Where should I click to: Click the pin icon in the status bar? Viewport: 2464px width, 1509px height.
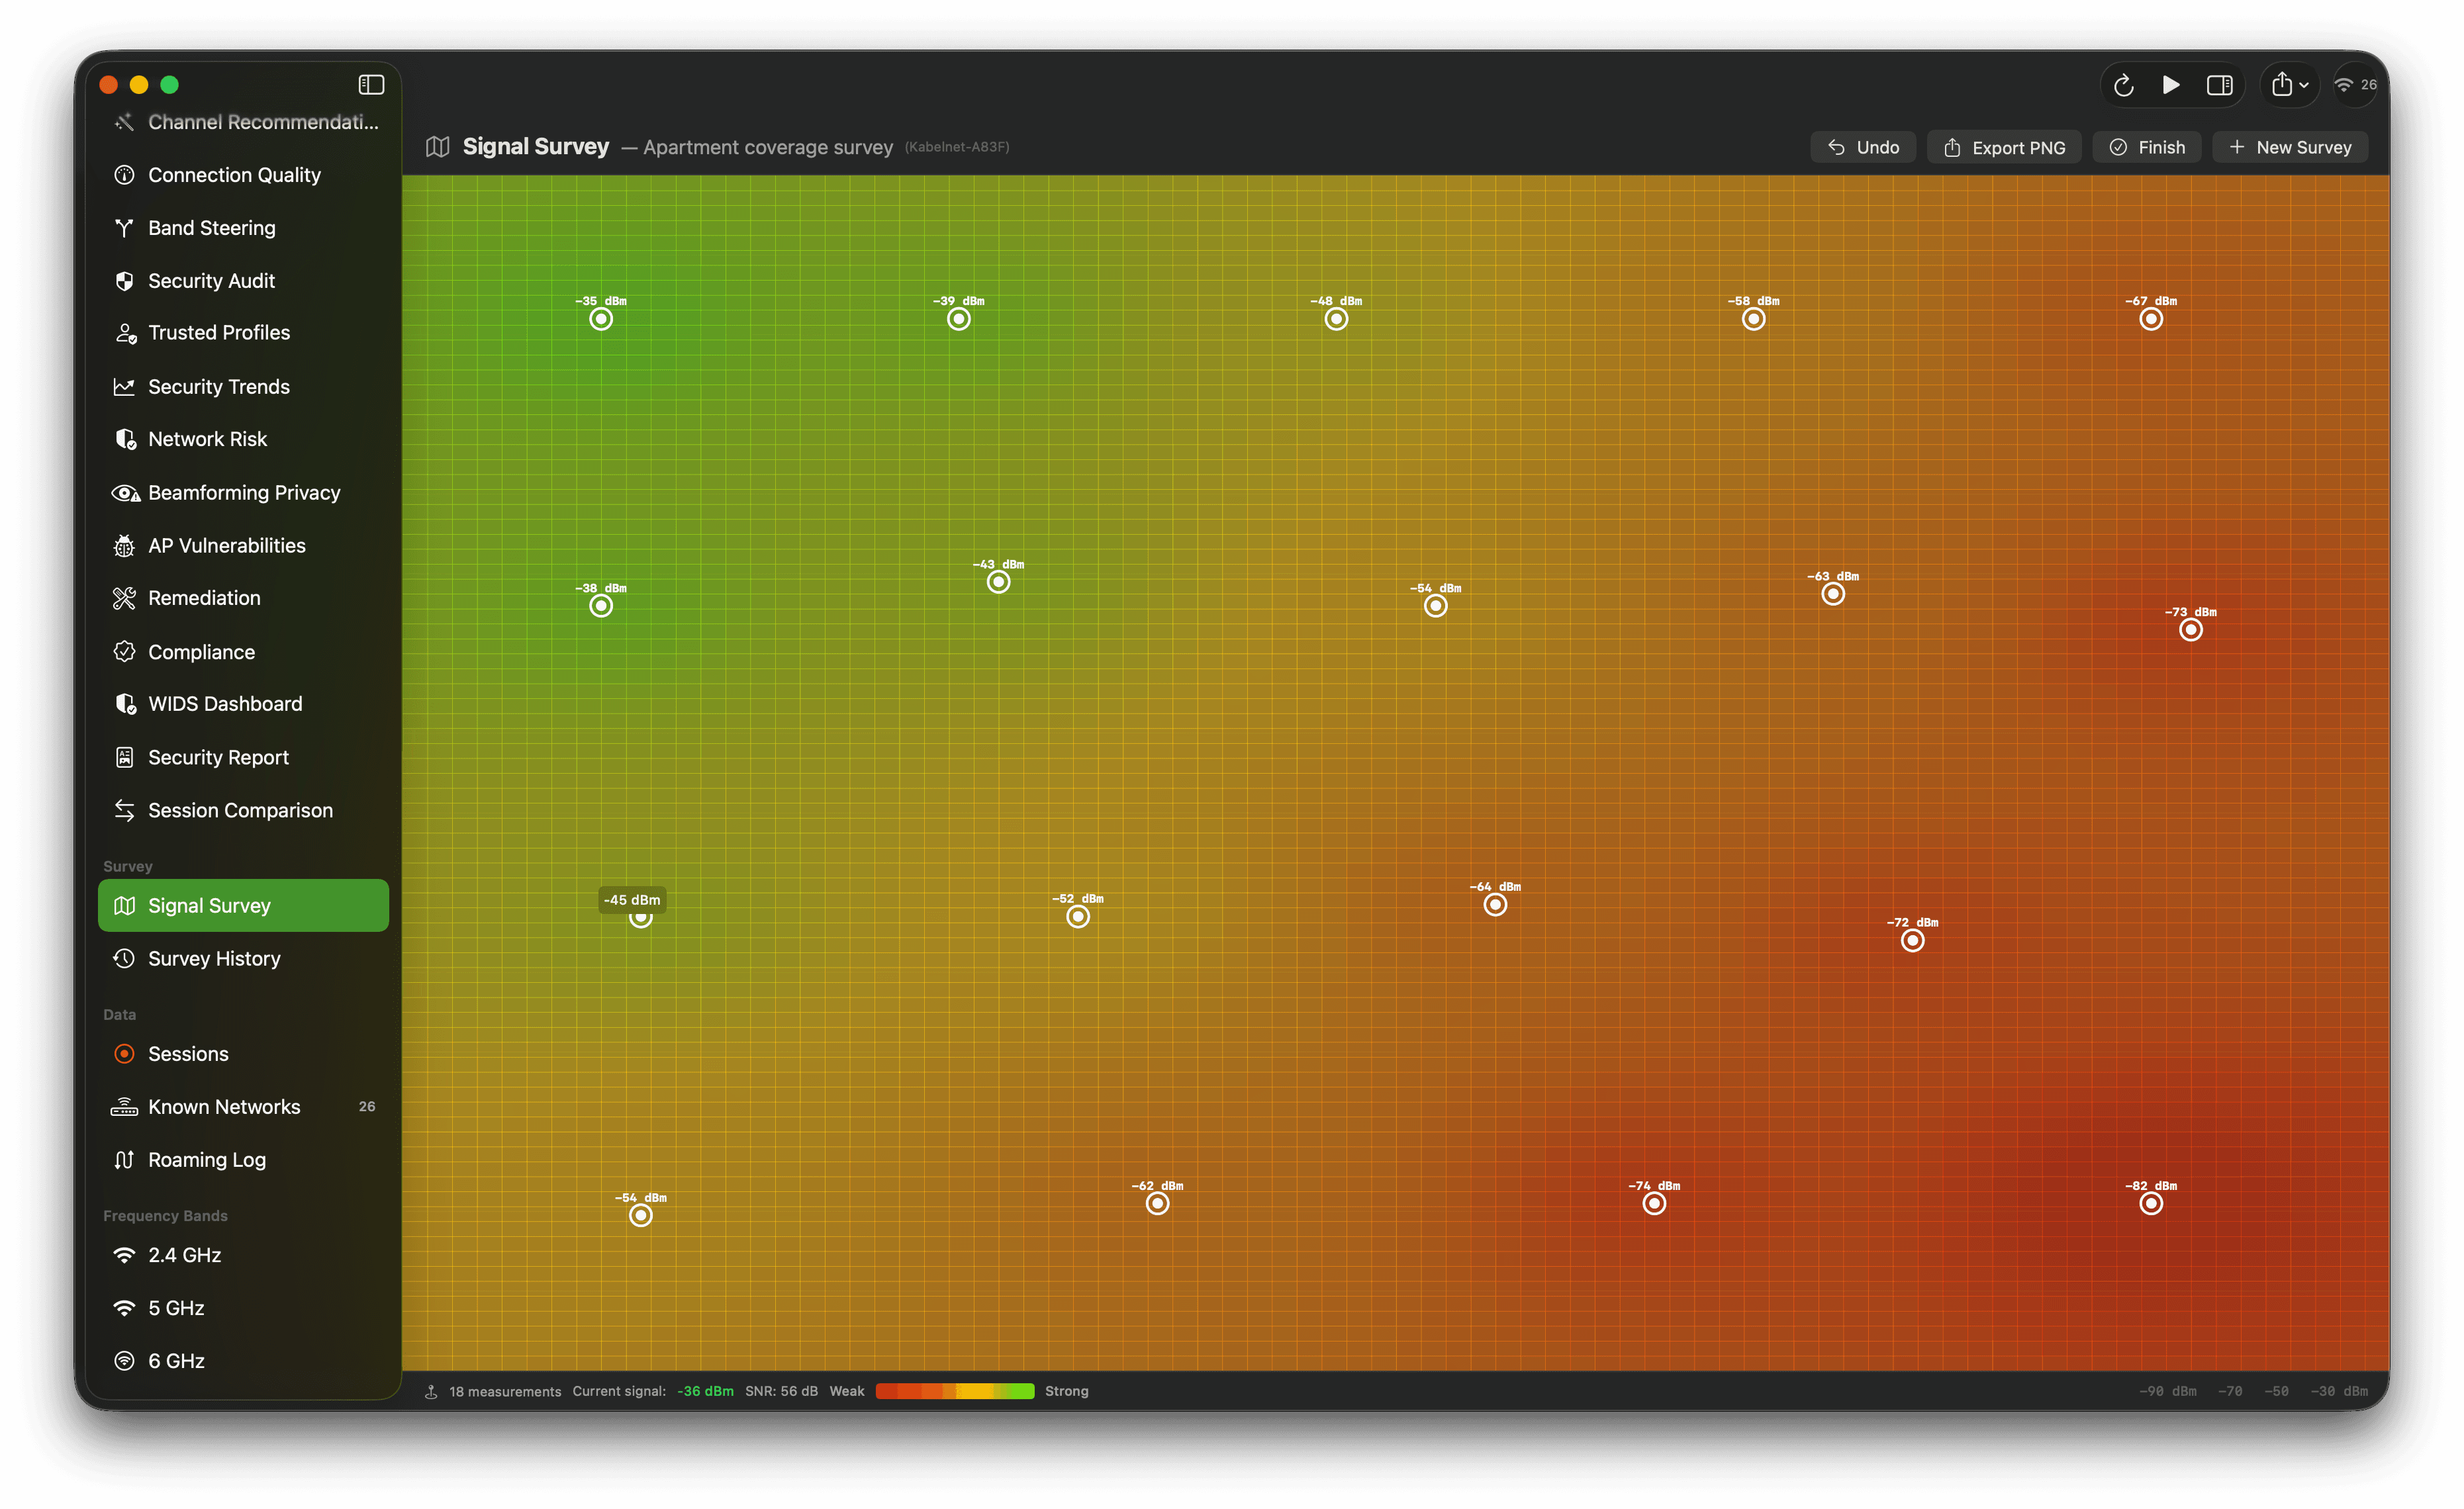point(431,1391)
